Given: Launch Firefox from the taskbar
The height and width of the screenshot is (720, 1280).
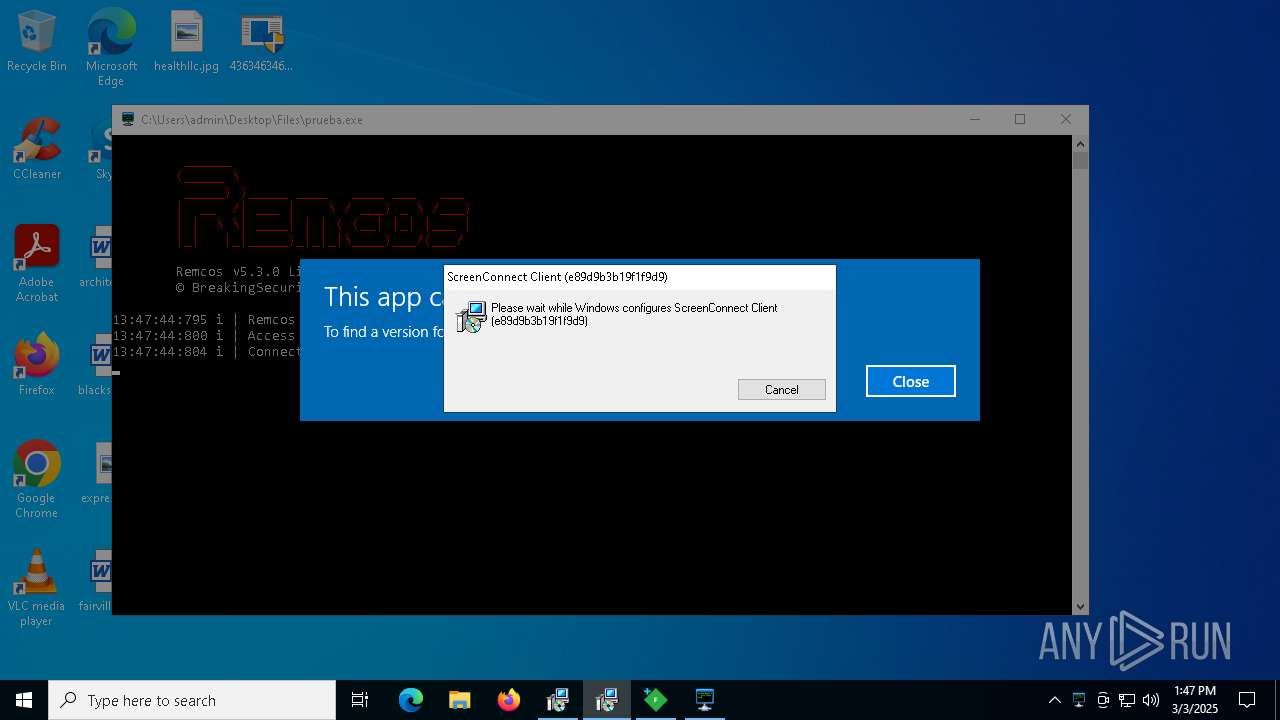Looking at the screenshot, I should click(508, 700).
